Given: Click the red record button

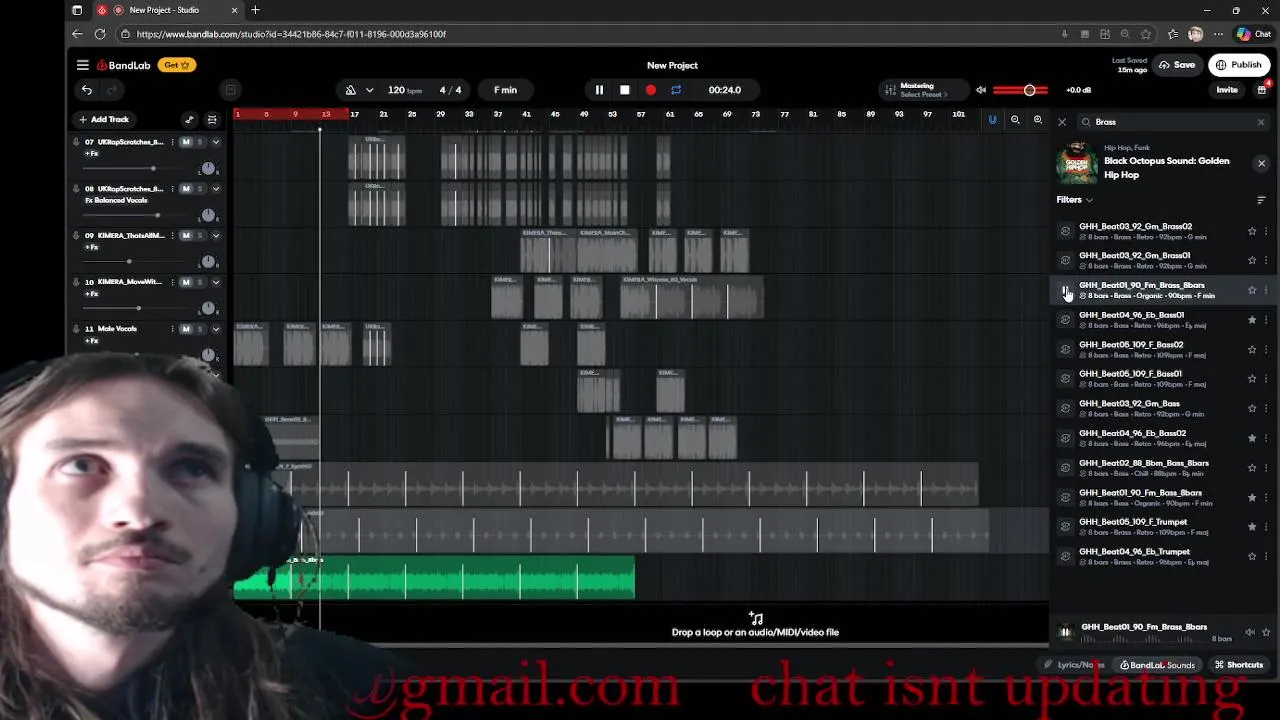Looking at the screenshot, I should pos(651,90).
